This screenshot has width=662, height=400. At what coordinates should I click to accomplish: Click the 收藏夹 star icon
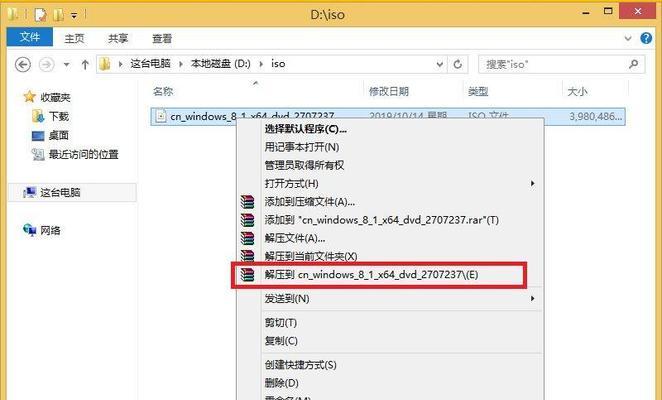pos(29,97)
